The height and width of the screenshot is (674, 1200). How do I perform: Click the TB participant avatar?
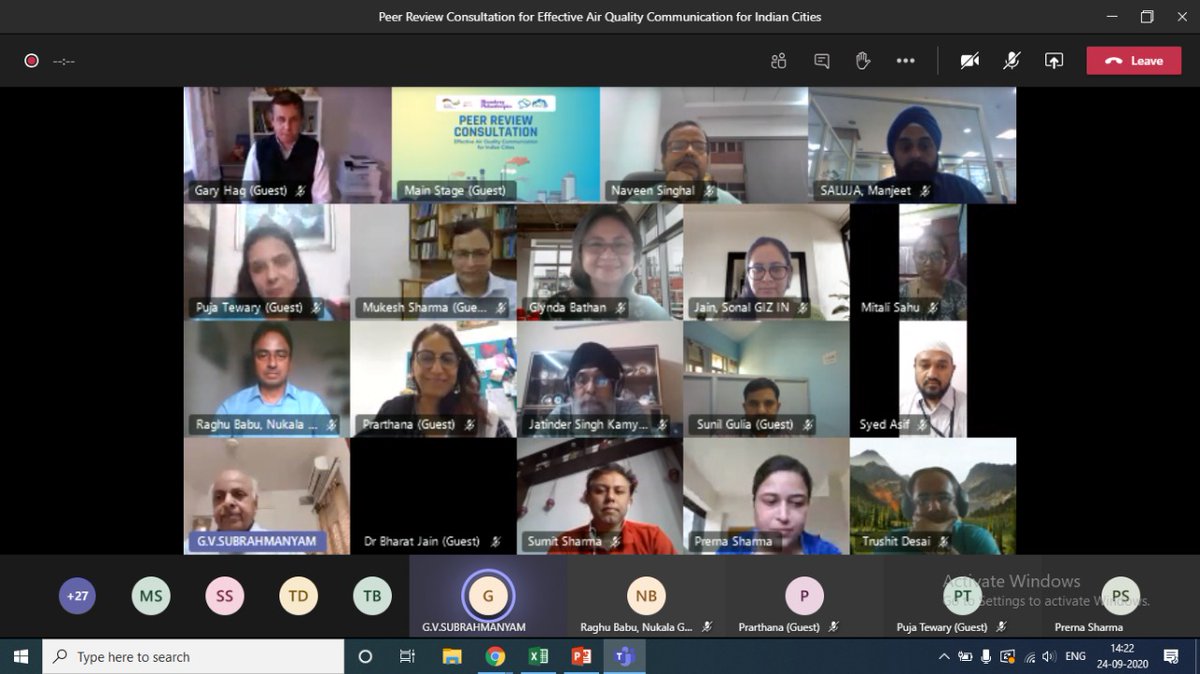(372, 596)
